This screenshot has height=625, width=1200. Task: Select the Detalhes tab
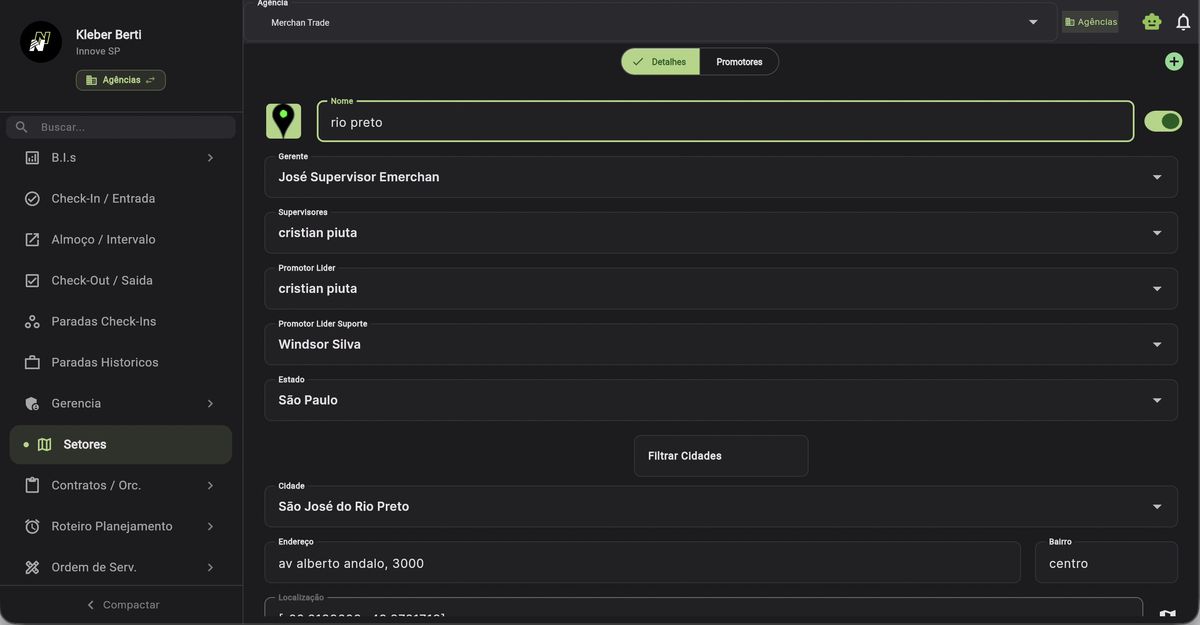click(x=660, y=62)
